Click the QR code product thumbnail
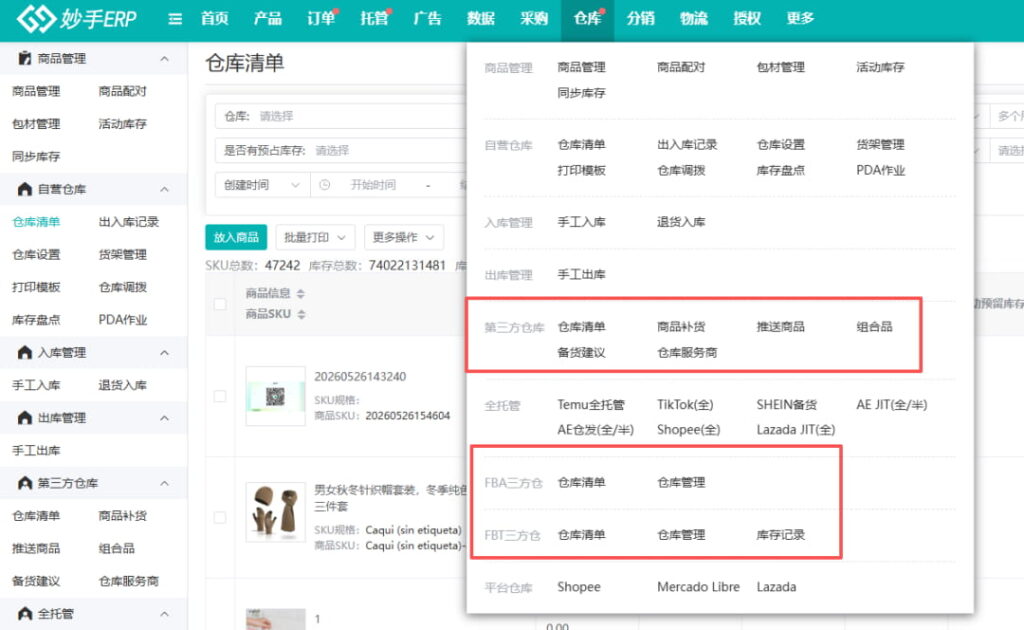This screenshot has width=1024, height=630. (275, 396)
